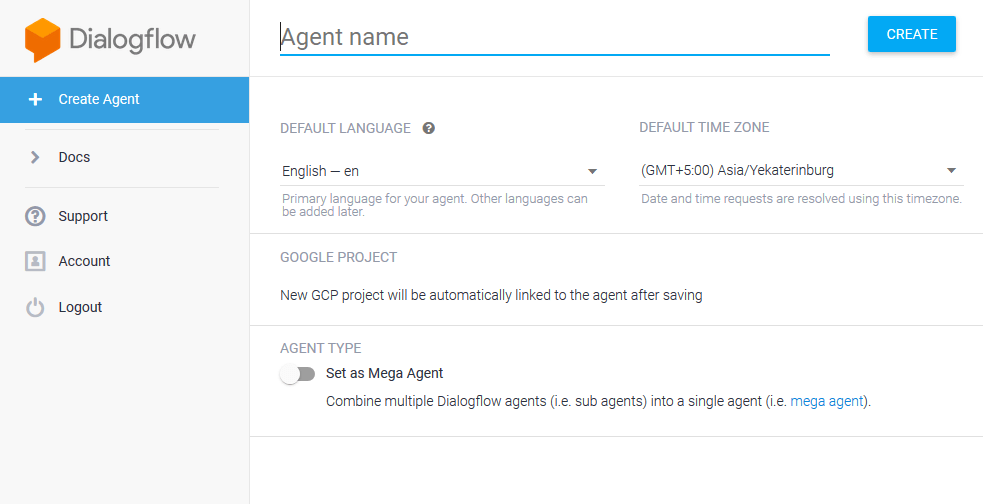Focus the Agent name input field

point(554,37)
